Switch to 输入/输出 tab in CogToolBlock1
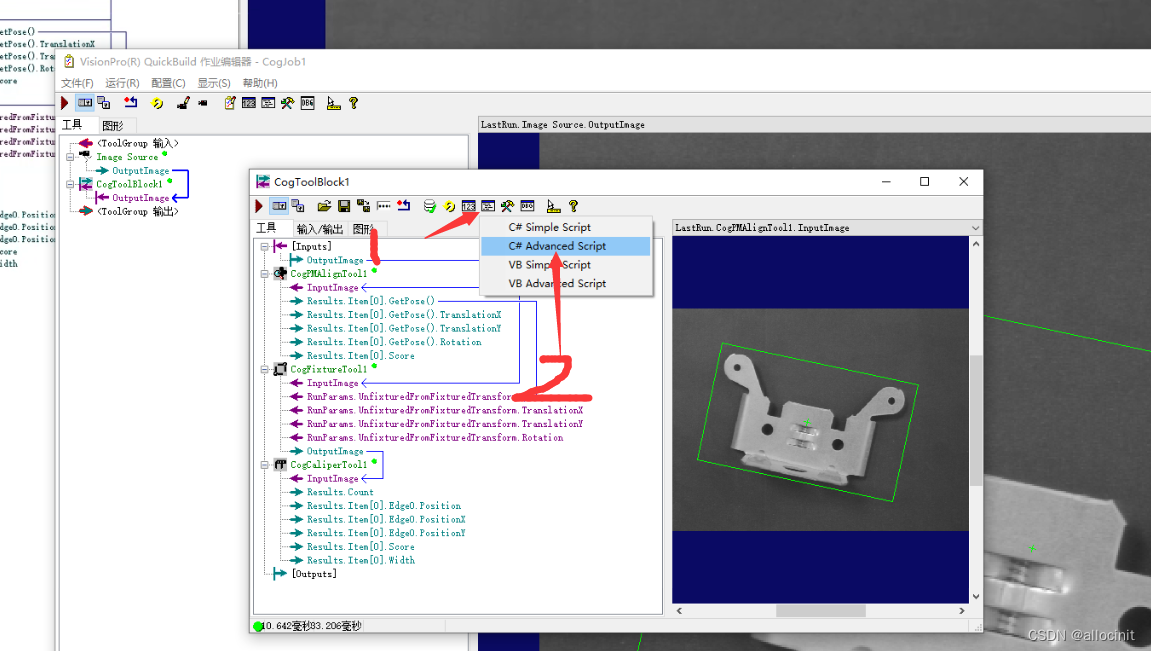Viewport: 1151px width, 651px height. 319,229
